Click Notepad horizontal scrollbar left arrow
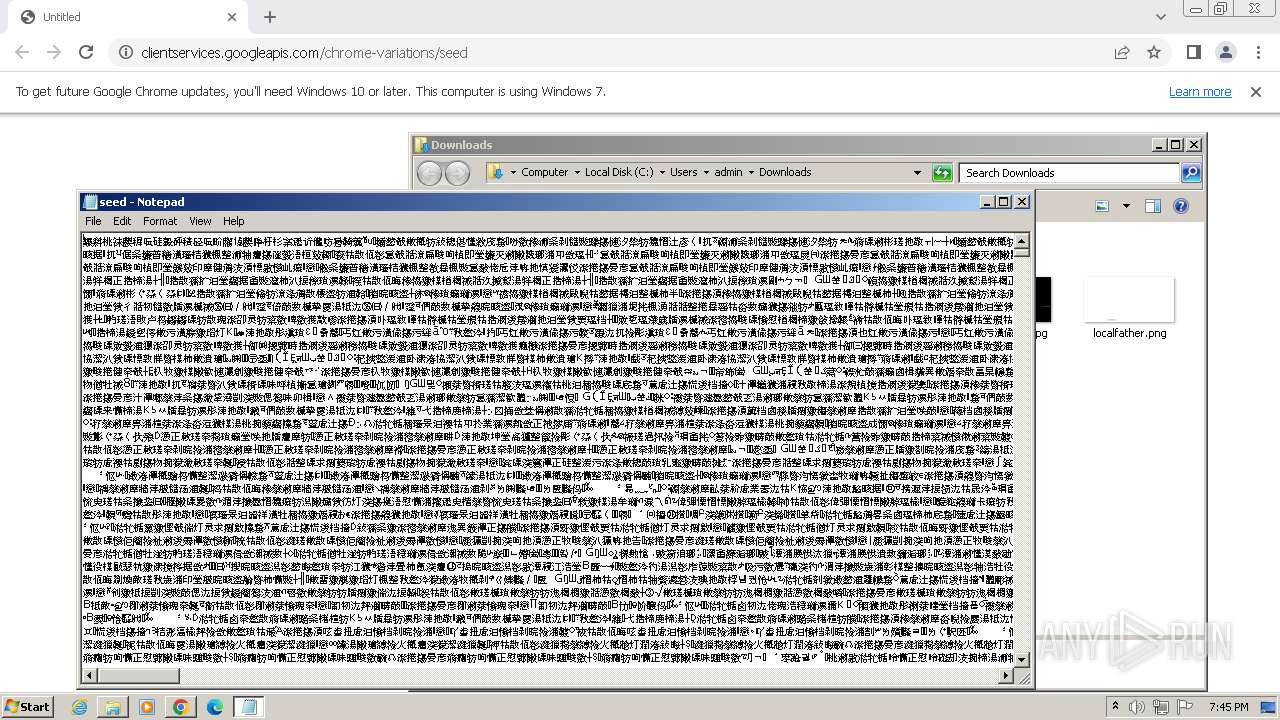1280x720 pixels. pos(89,676)
